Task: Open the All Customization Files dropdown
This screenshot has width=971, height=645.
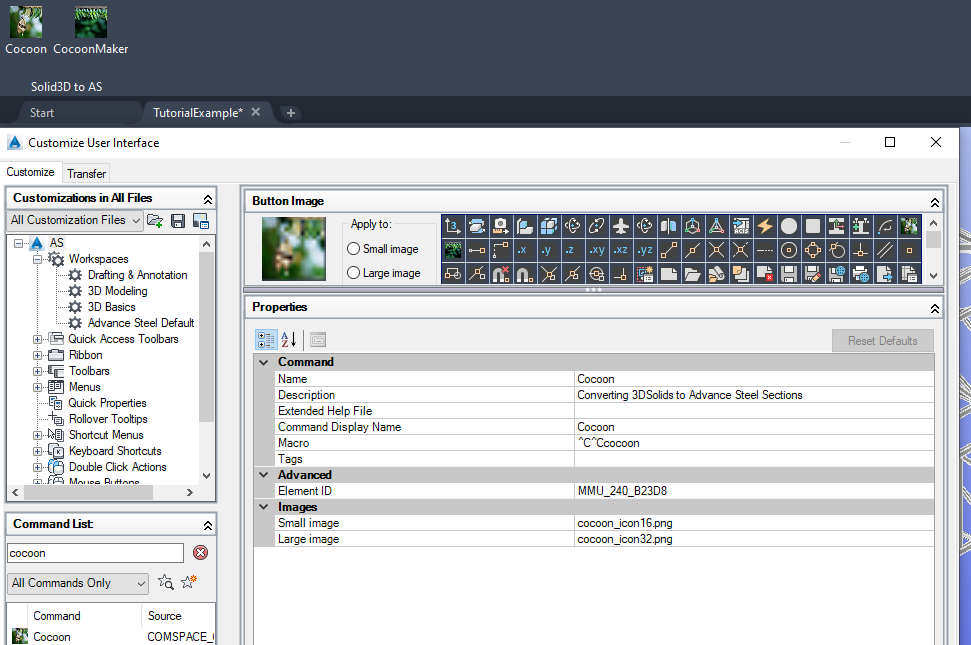Action: coord(75,220)
